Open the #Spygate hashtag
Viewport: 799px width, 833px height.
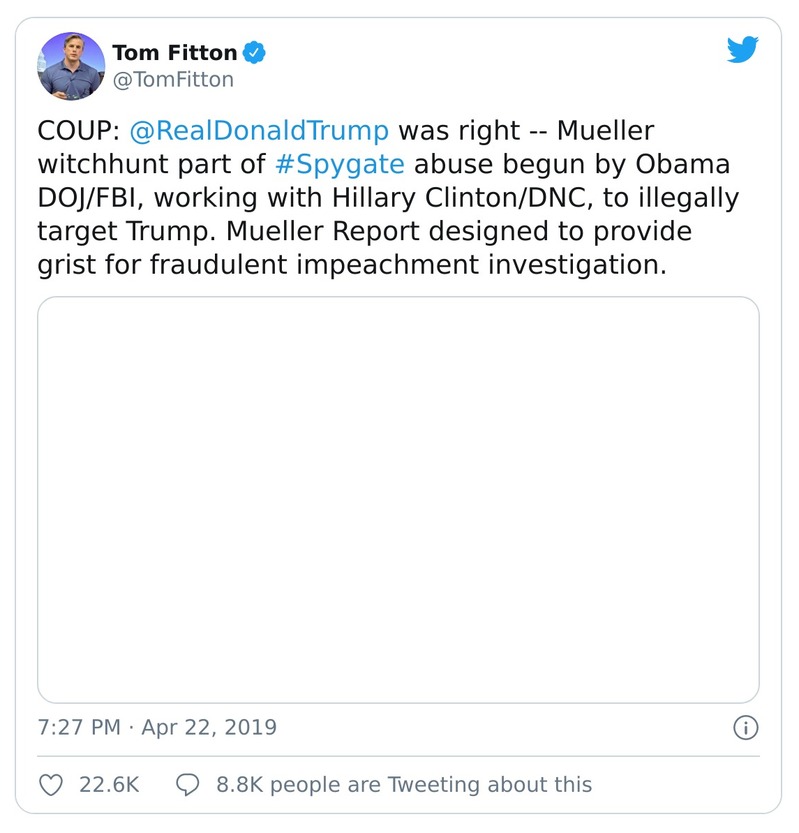coord(340,164)
